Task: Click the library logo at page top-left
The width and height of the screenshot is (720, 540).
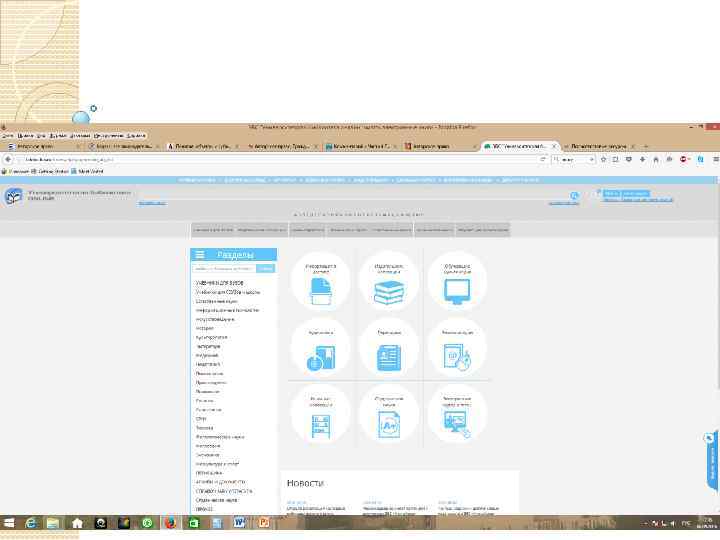Action: point(13,197)
